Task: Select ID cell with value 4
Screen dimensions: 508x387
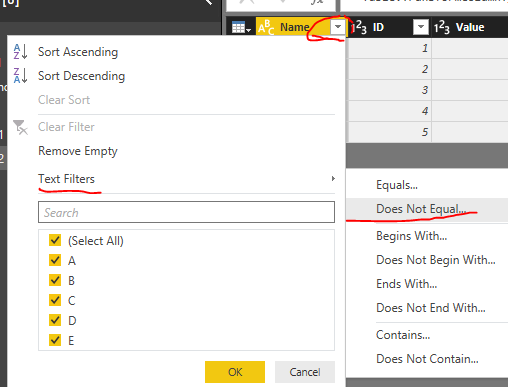Action: tap(390, 111)
